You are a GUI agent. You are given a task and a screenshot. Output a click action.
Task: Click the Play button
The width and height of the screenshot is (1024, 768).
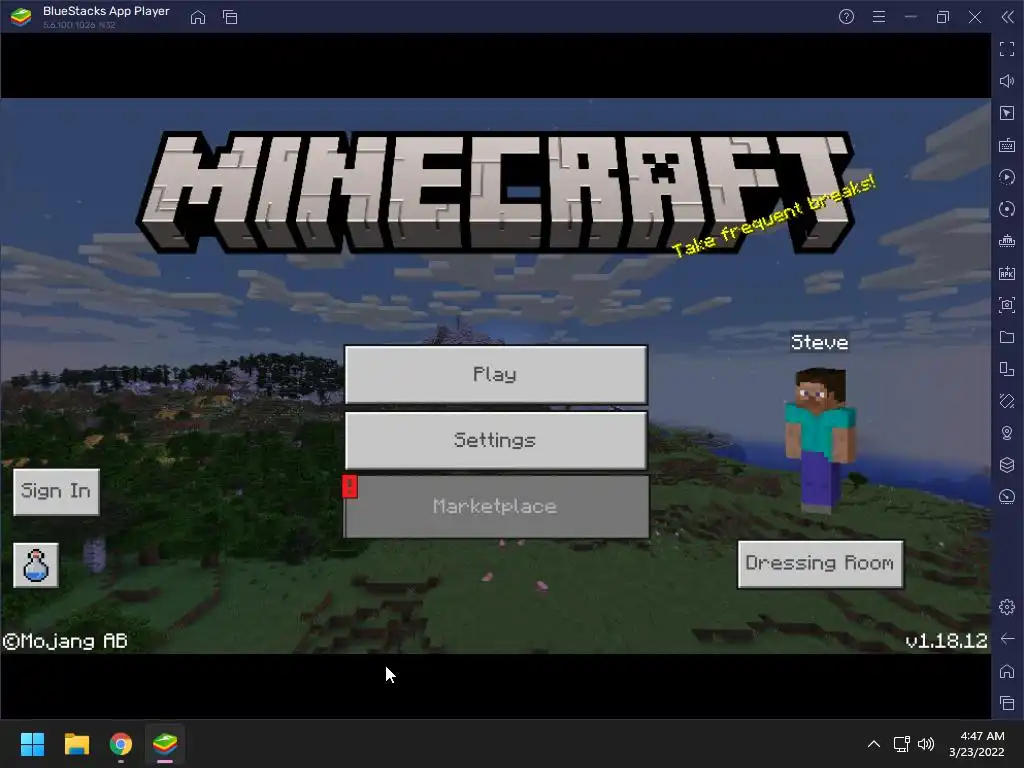[496, 375]
